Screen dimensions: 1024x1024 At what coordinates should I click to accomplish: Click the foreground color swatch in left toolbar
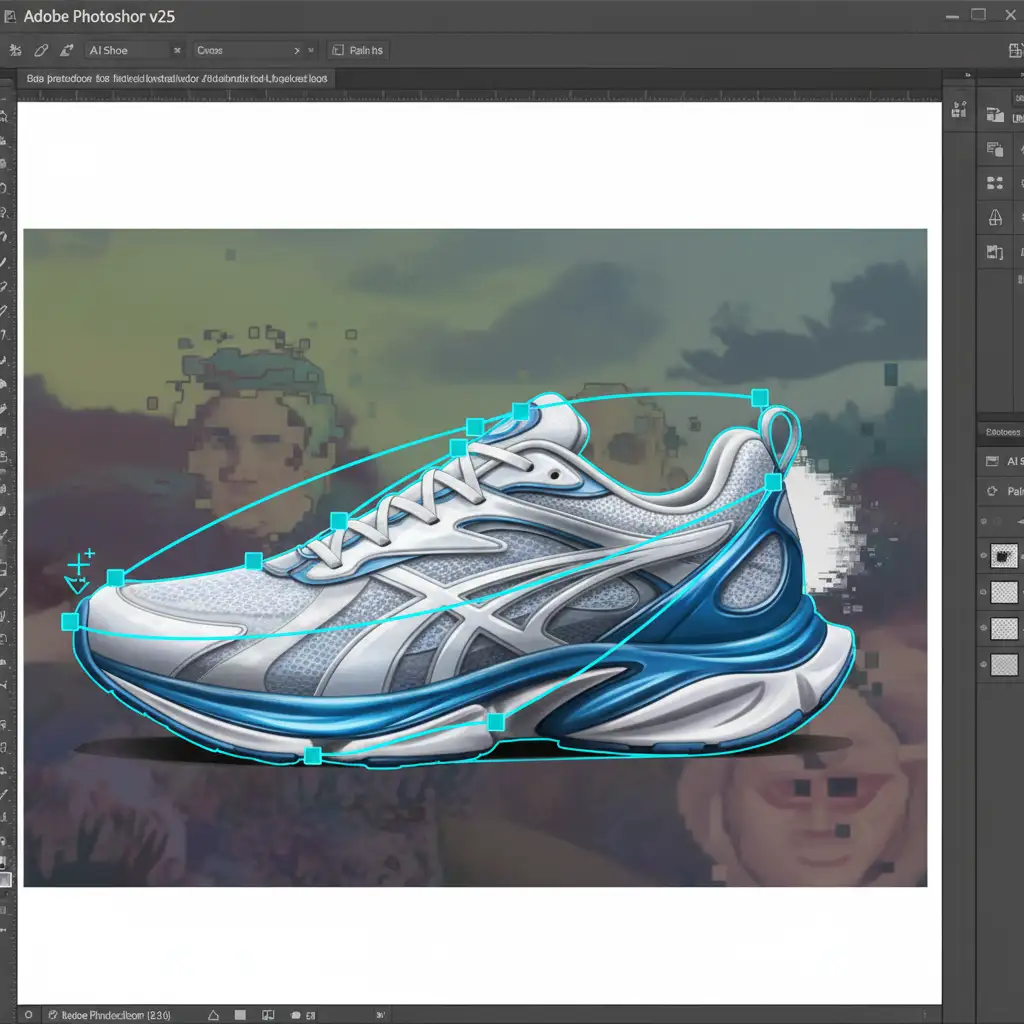click(x=6, y=878)
